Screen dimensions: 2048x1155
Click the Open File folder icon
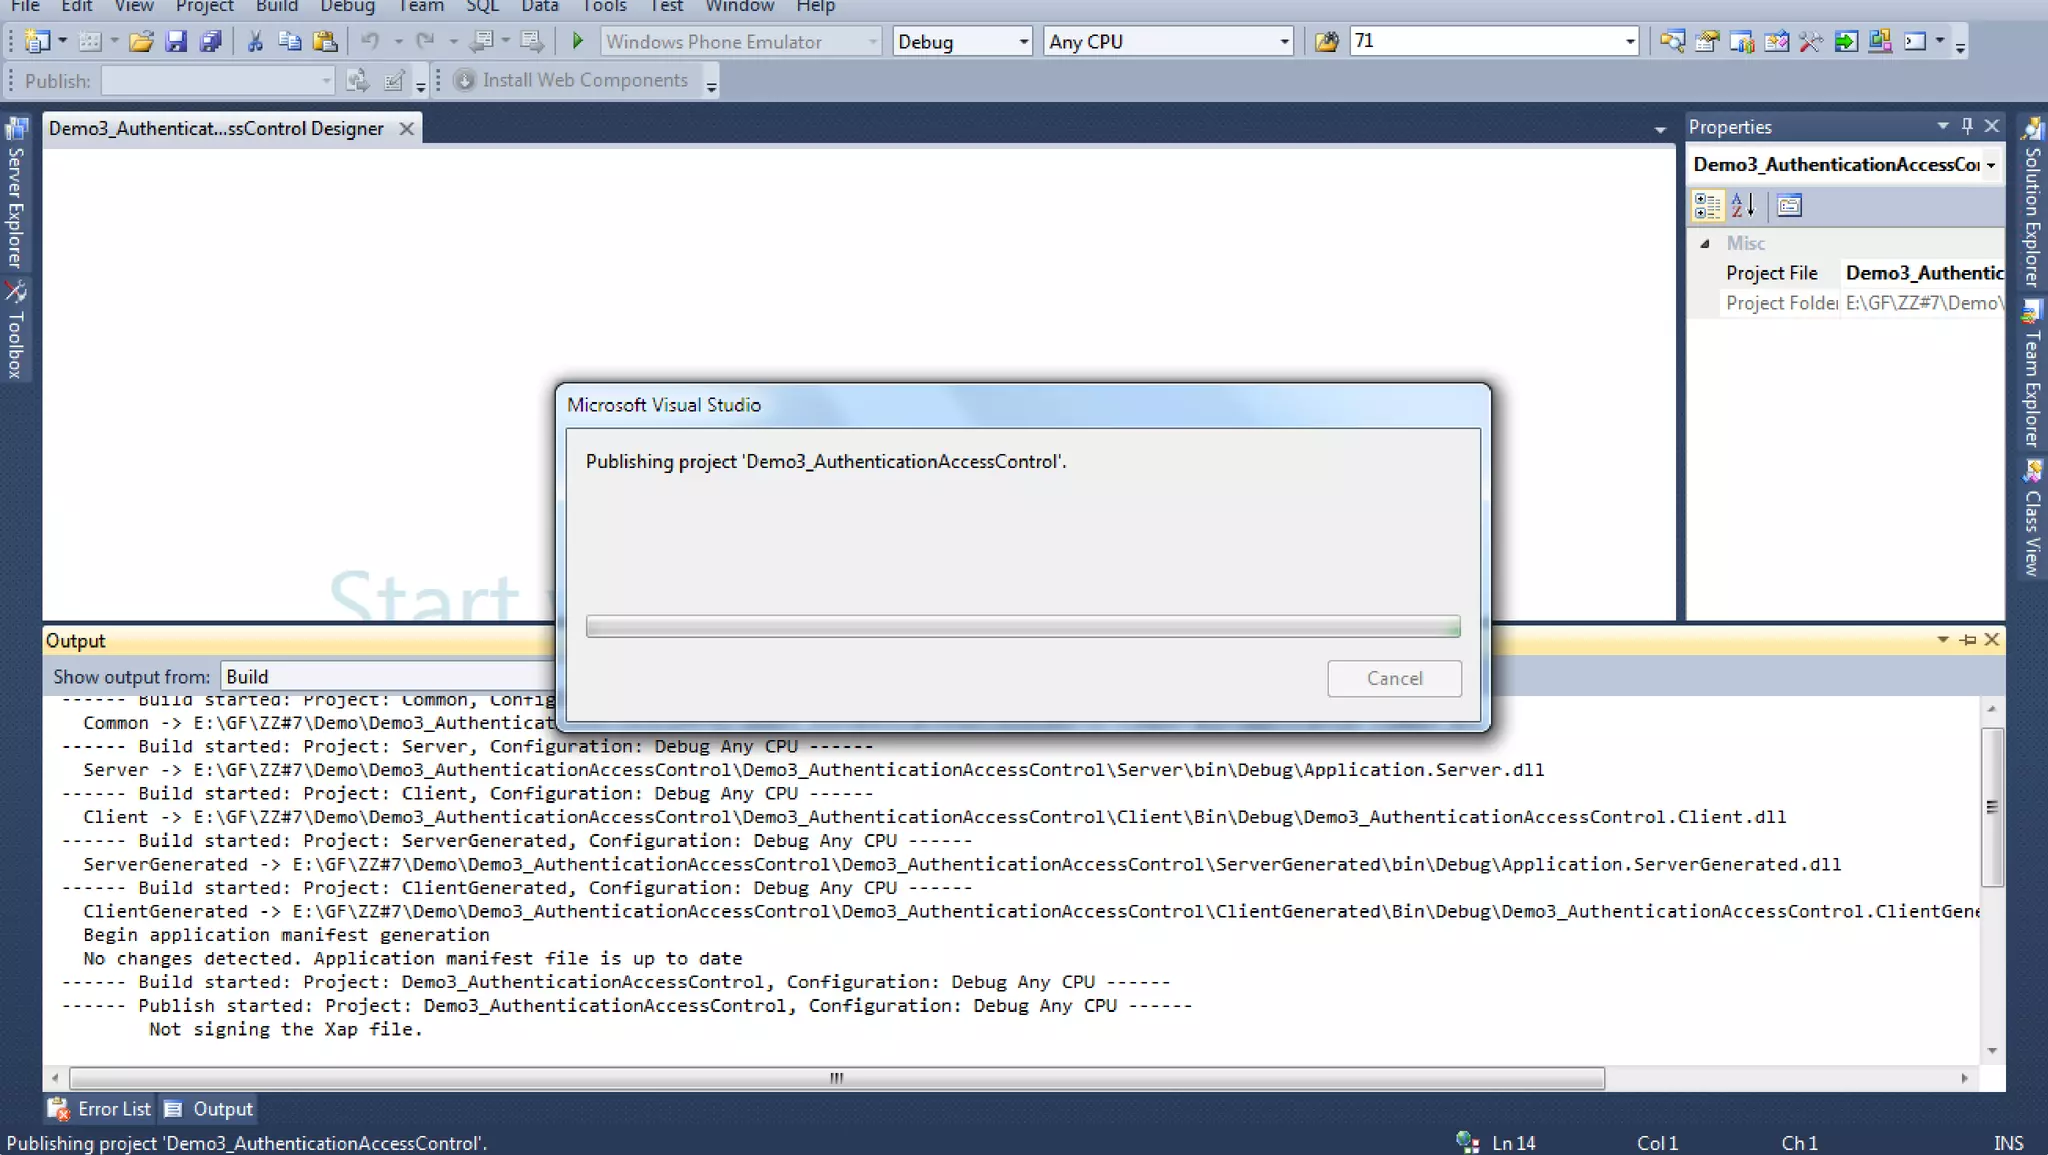point(141,42)
